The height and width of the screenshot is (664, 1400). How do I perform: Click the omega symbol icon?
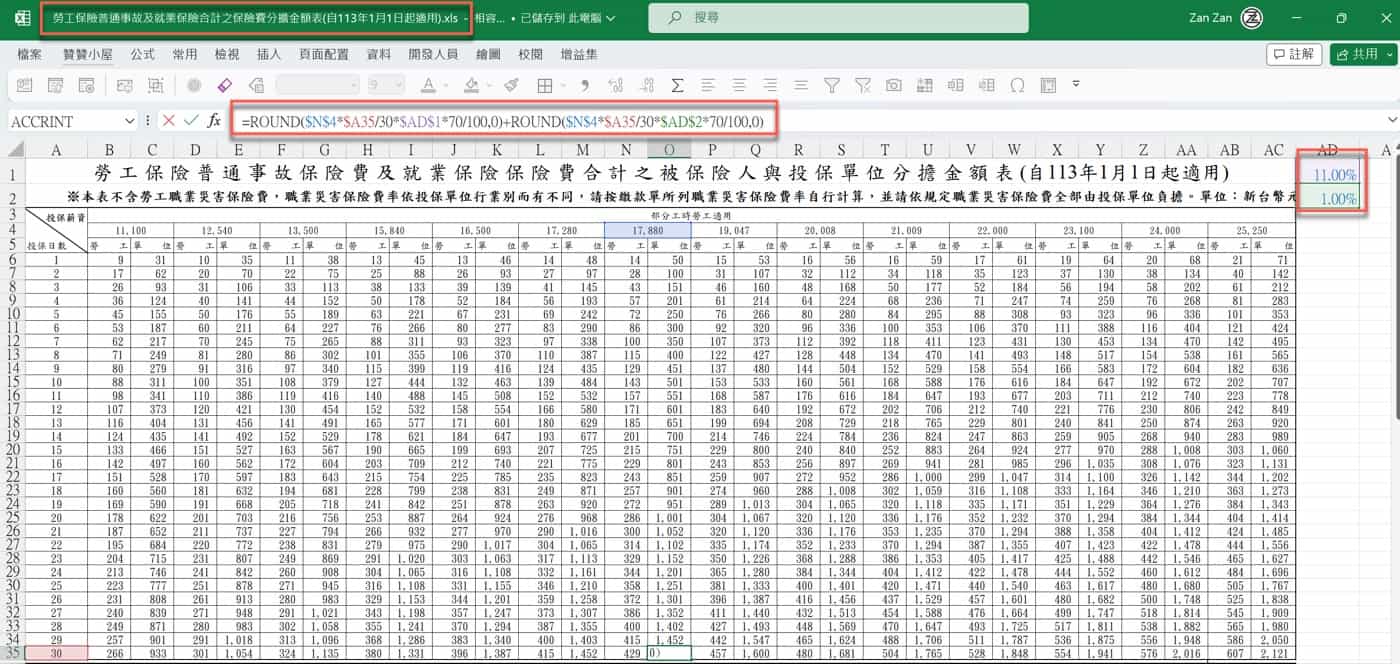(x=1017, y=85)
